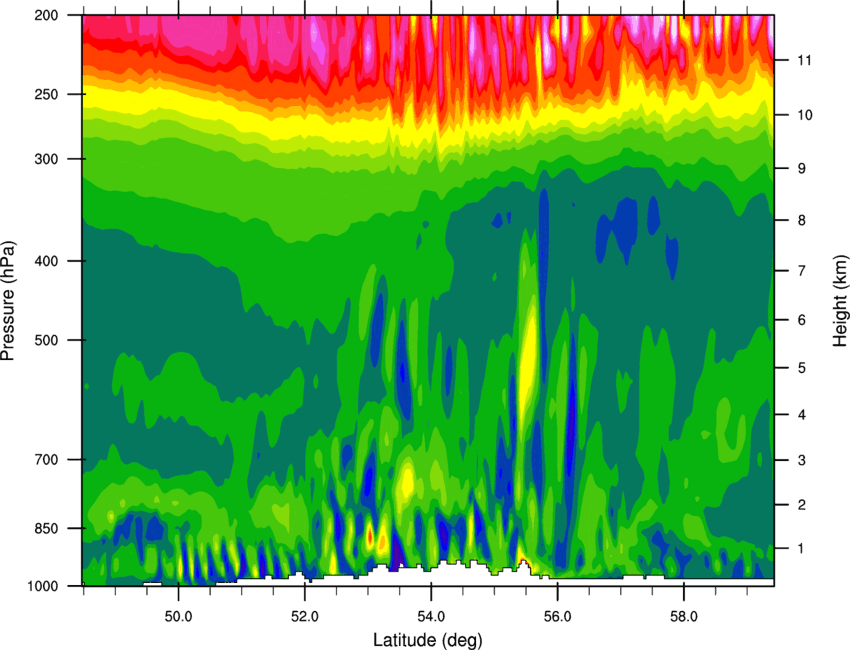Viewport: 850px width, 650px height.
Task: Click the 8 km height label
Action: (802, 220)
